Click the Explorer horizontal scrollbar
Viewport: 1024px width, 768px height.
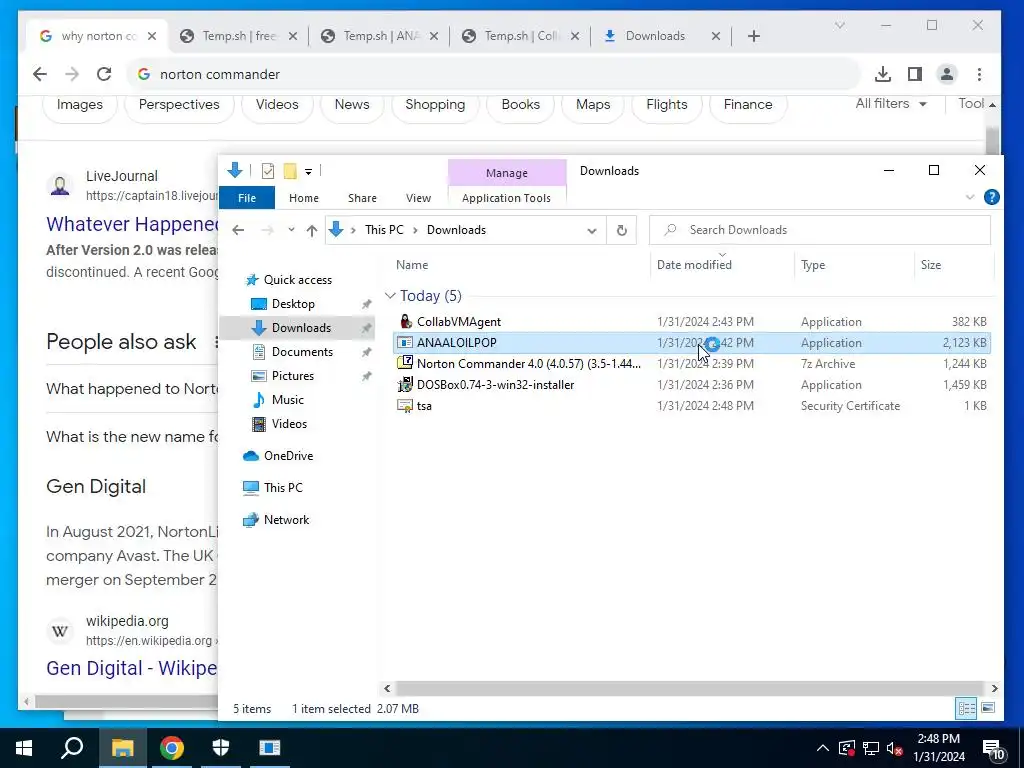[x=689, y=688]
